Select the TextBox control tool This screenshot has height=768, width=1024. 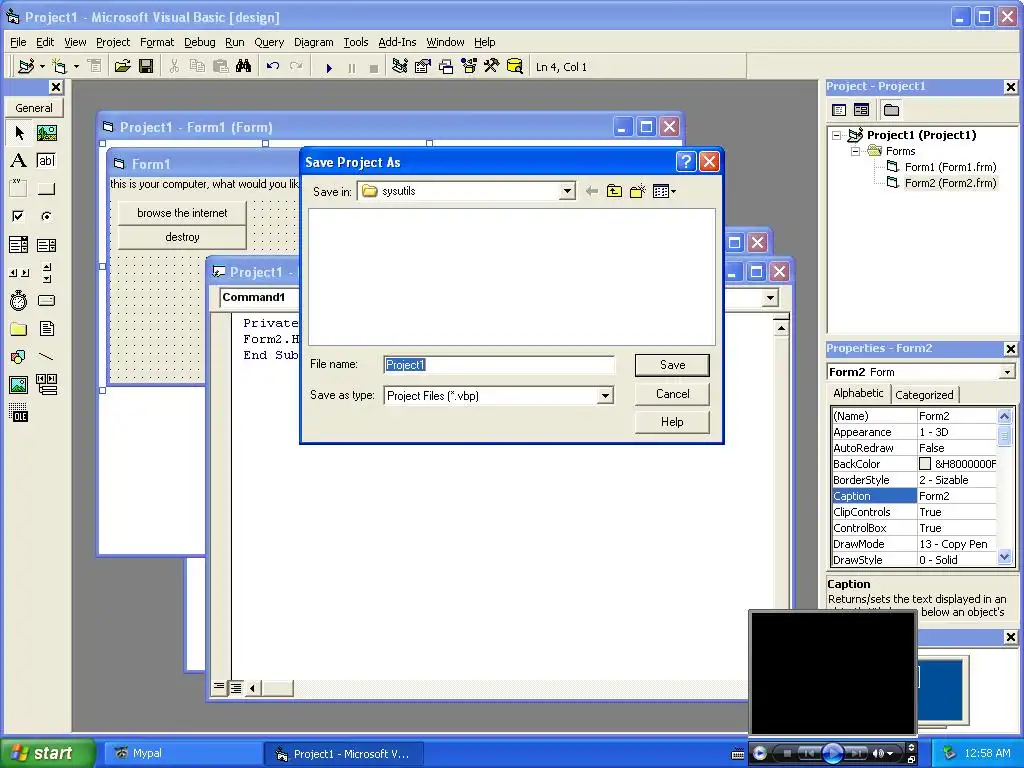46,161
